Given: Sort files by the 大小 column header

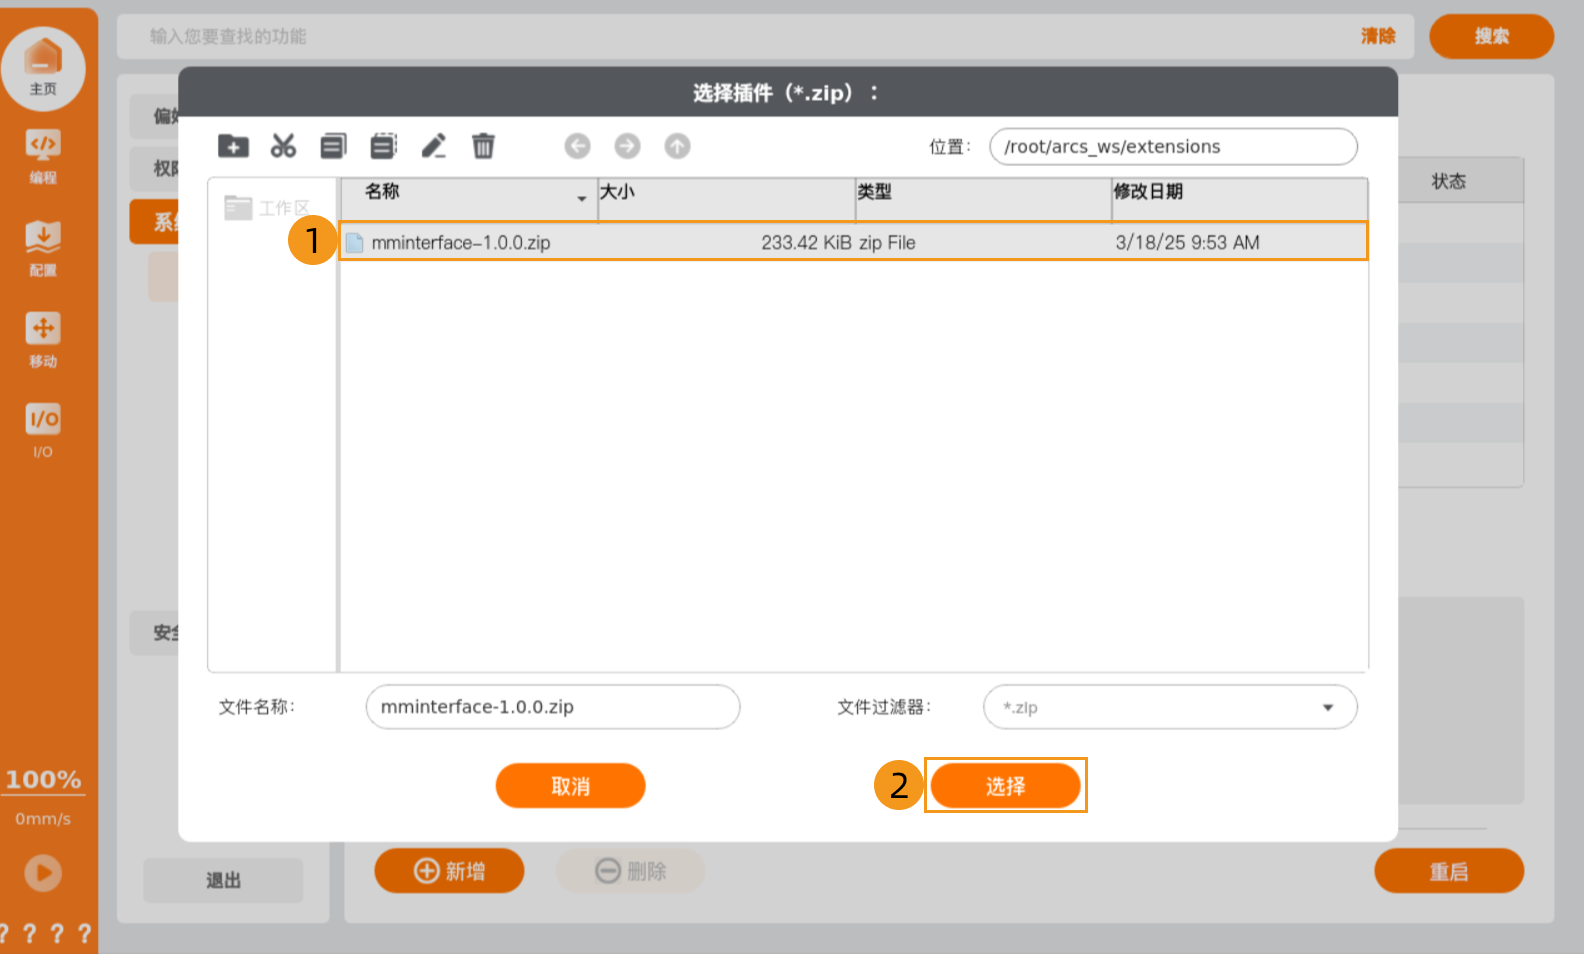Looking at the screenshot, I should point(725,192).
